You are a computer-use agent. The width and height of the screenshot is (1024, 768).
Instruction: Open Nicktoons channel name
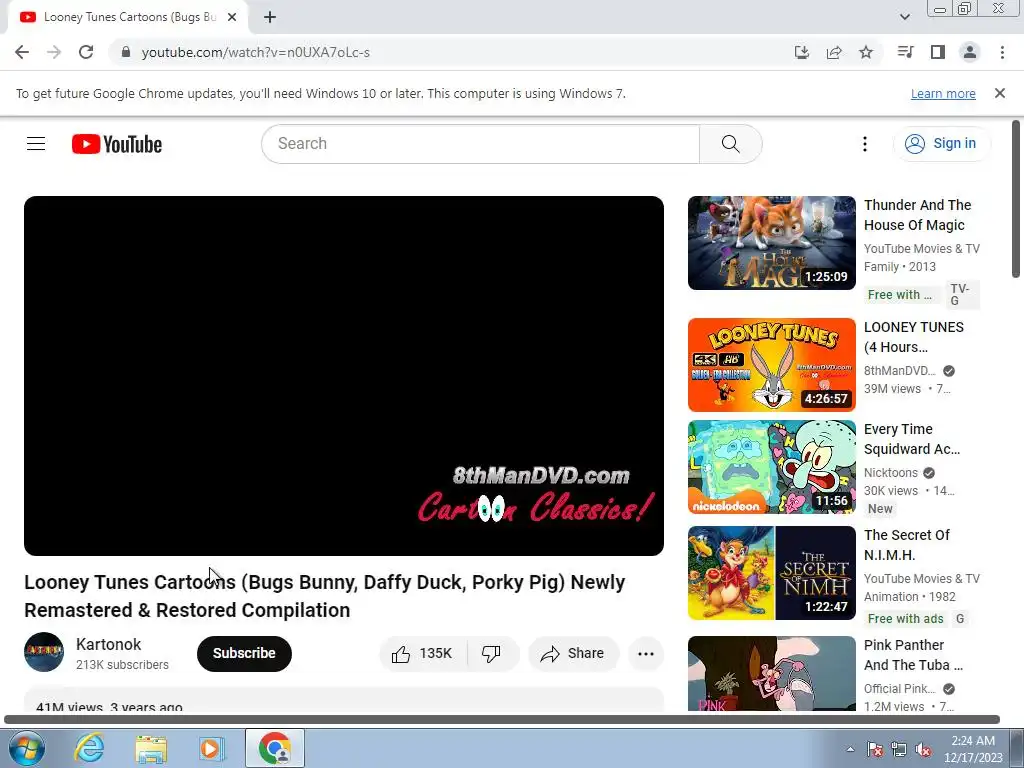tap(891, 472)
